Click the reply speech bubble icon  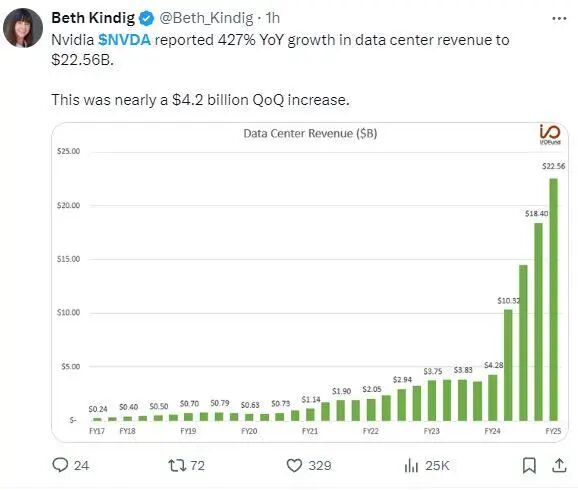[60, 465]
